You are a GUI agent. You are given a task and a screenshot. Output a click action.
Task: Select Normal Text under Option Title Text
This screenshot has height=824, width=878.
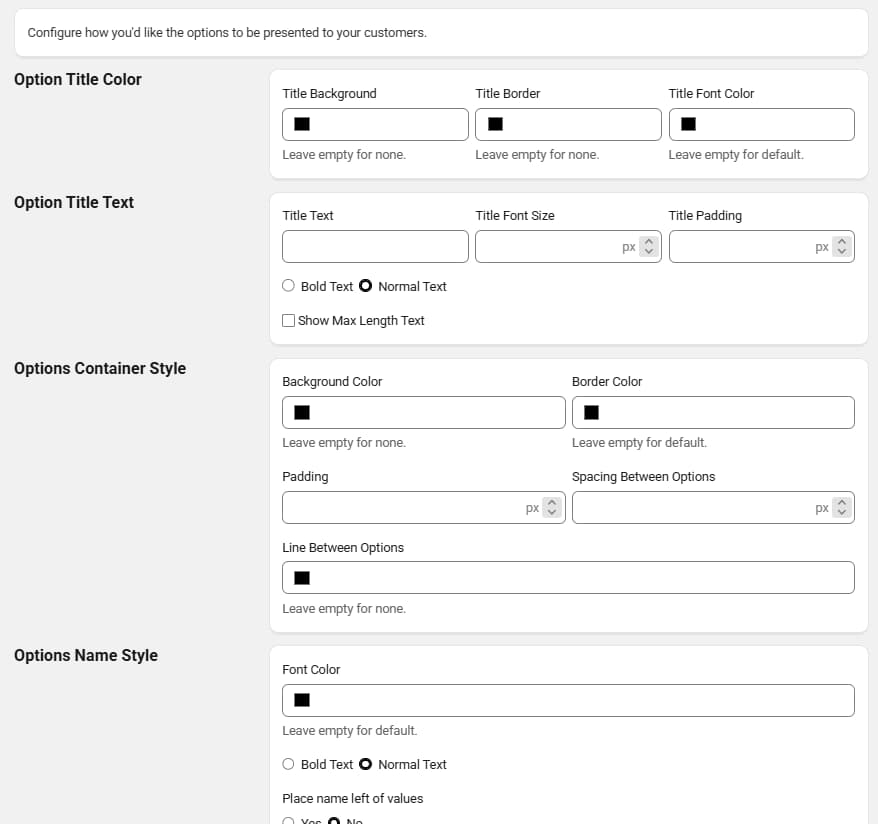pyautogui.click(x=365, y=286)
